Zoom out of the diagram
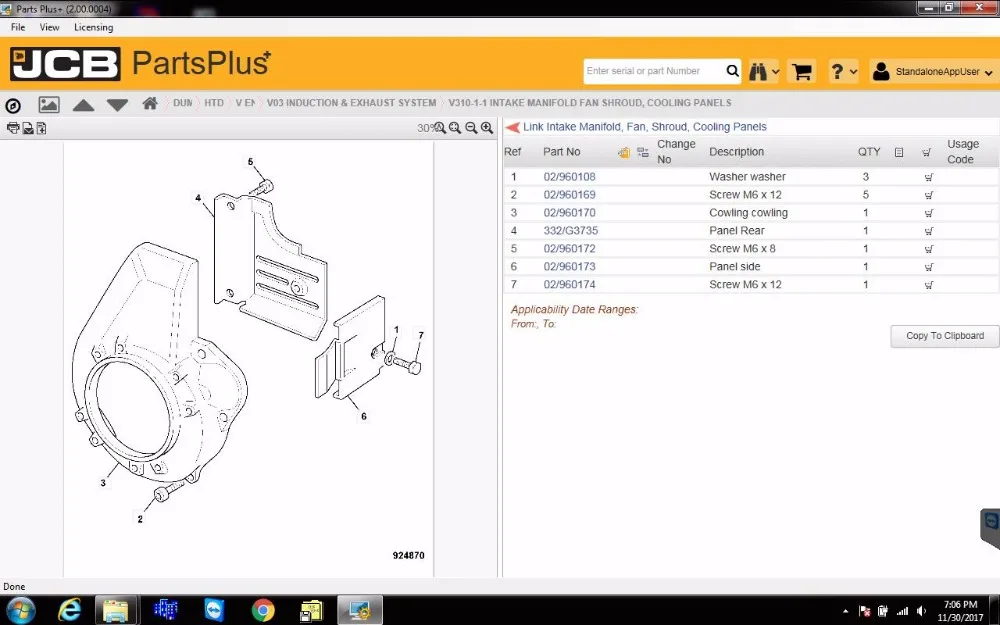Viewport: 1000px width, 625px height. 471,128
